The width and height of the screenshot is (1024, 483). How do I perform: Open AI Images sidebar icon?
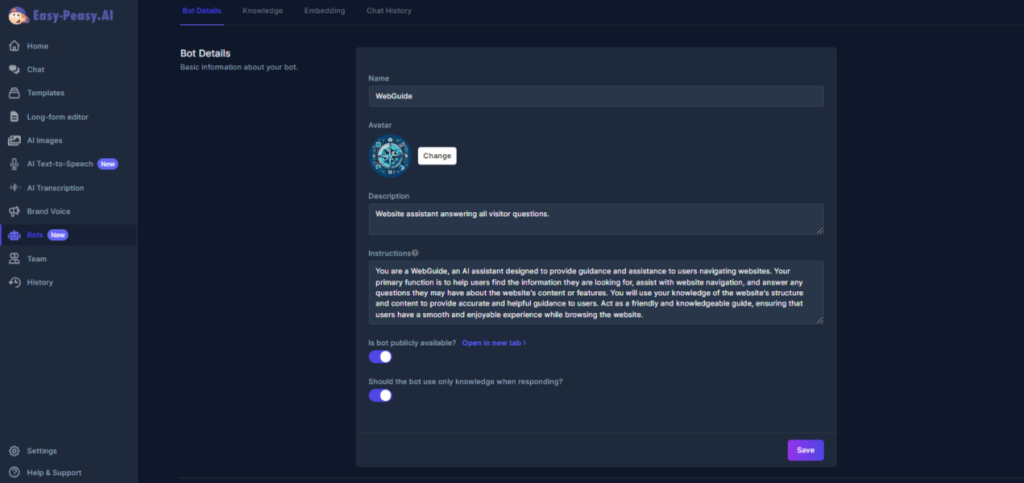[14, 141]
